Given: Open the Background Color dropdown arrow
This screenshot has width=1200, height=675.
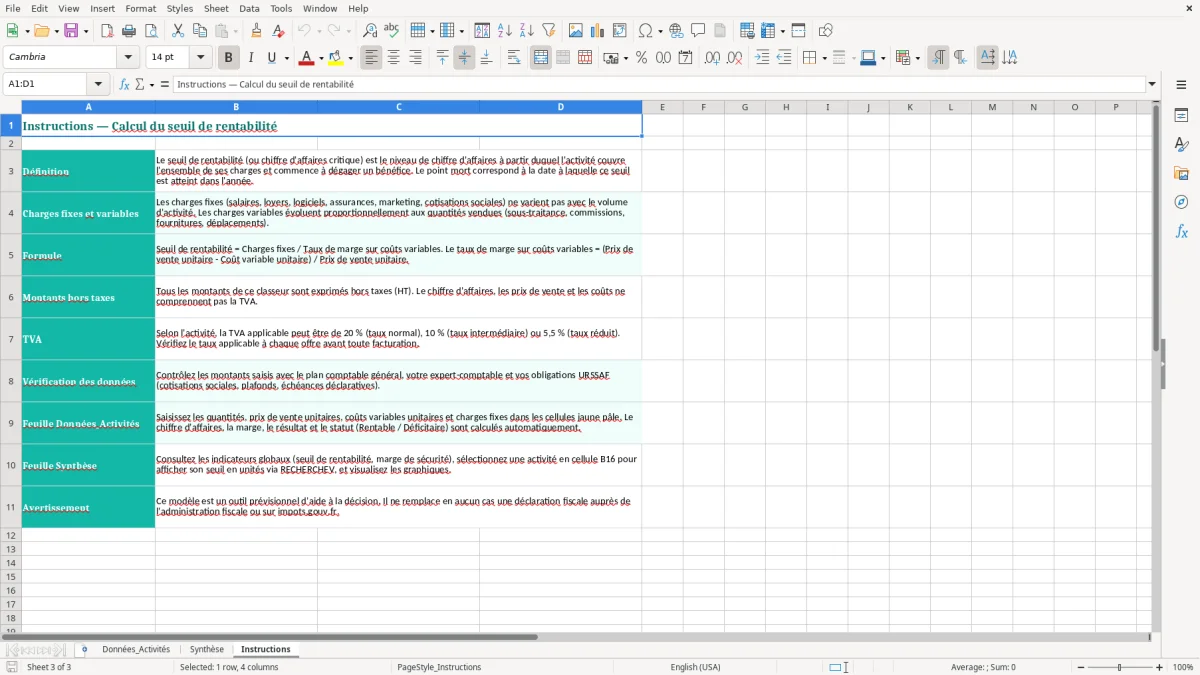Looking at the screenshot, I should pyautogui.click(x=350, y=58).
